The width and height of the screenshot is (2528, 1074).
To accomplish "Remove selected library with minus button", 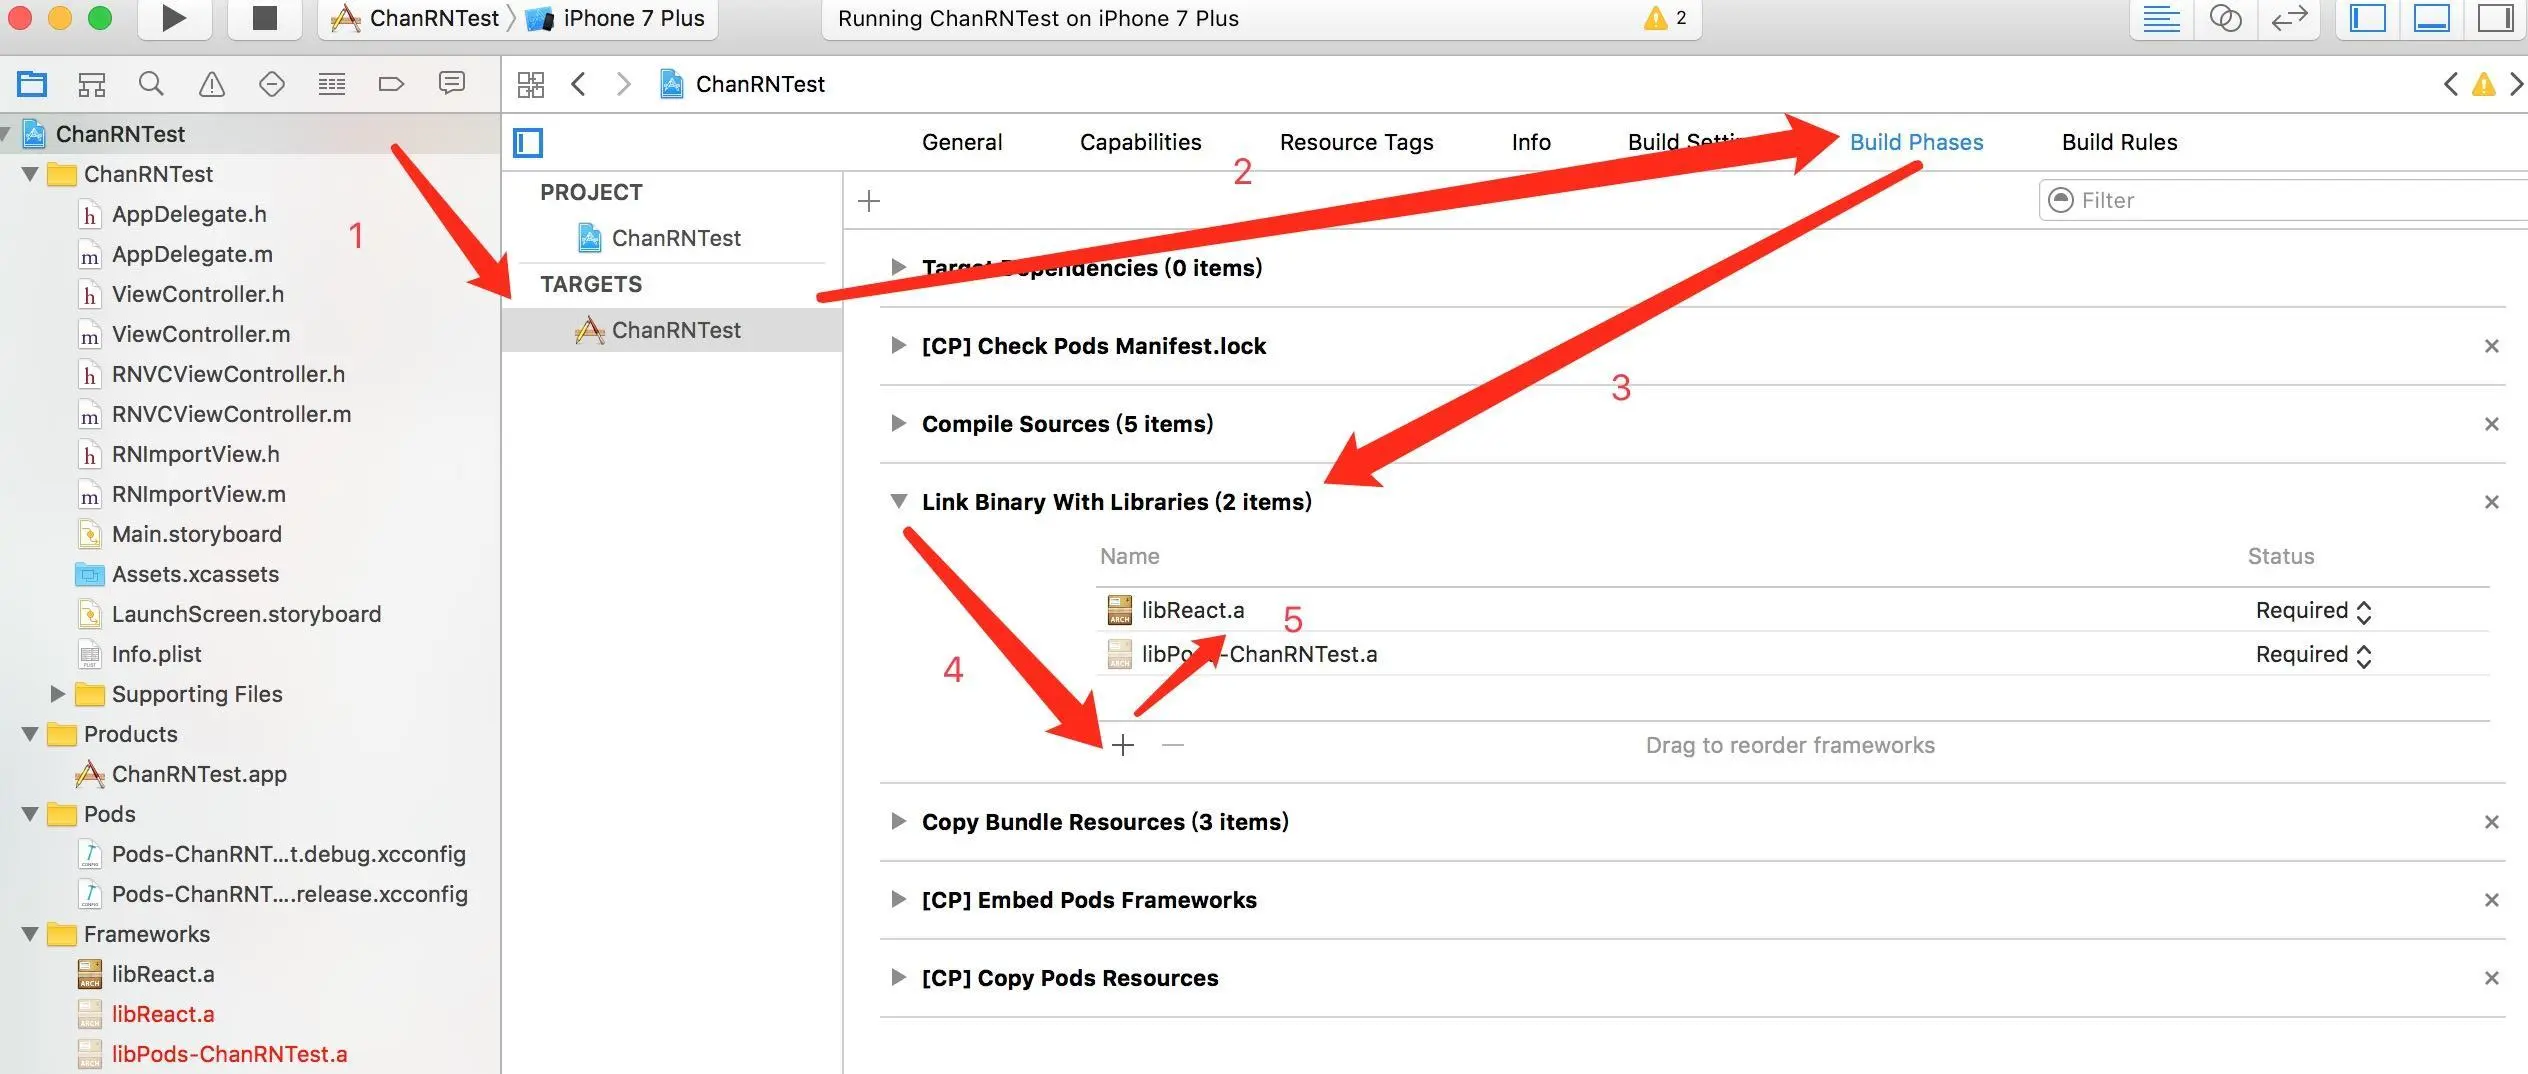I will (x=1173, y=745).
